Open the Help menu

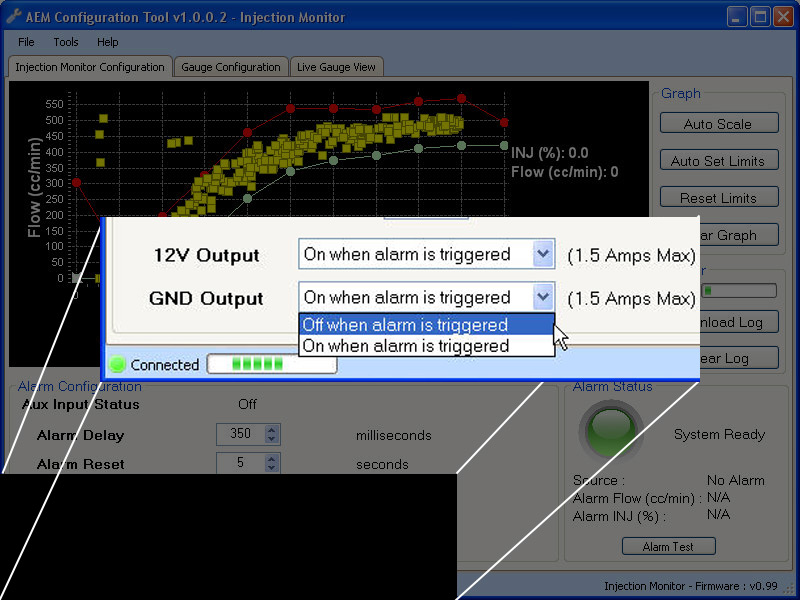pyautogui.click(x=108, y=42)
